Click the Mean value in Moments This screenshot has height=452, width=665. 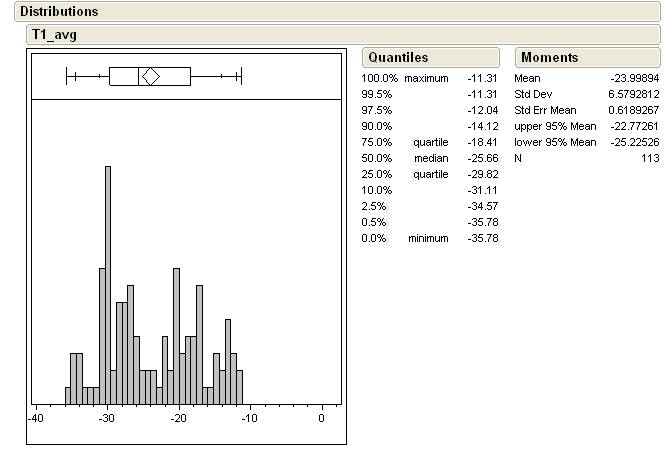coord(634,78)
